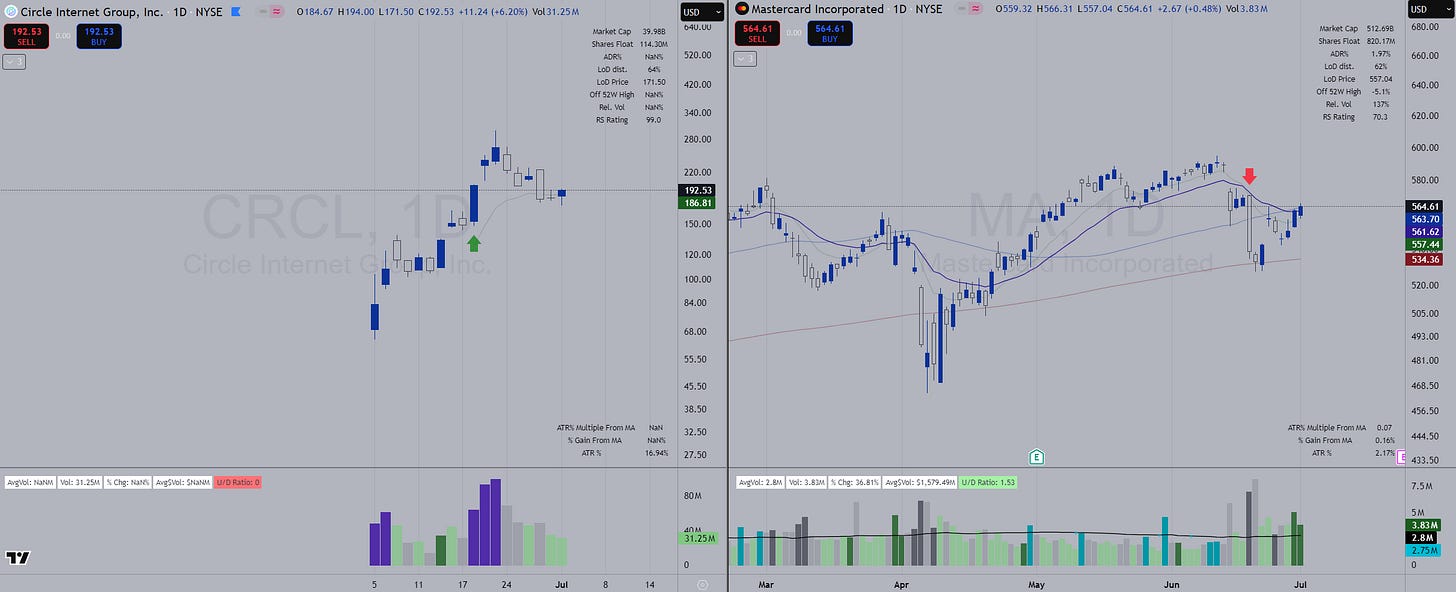The image size is (1456, 592).
Task: Change the 1D interval on the Mastercard chart
Action: tap(901, 9)
